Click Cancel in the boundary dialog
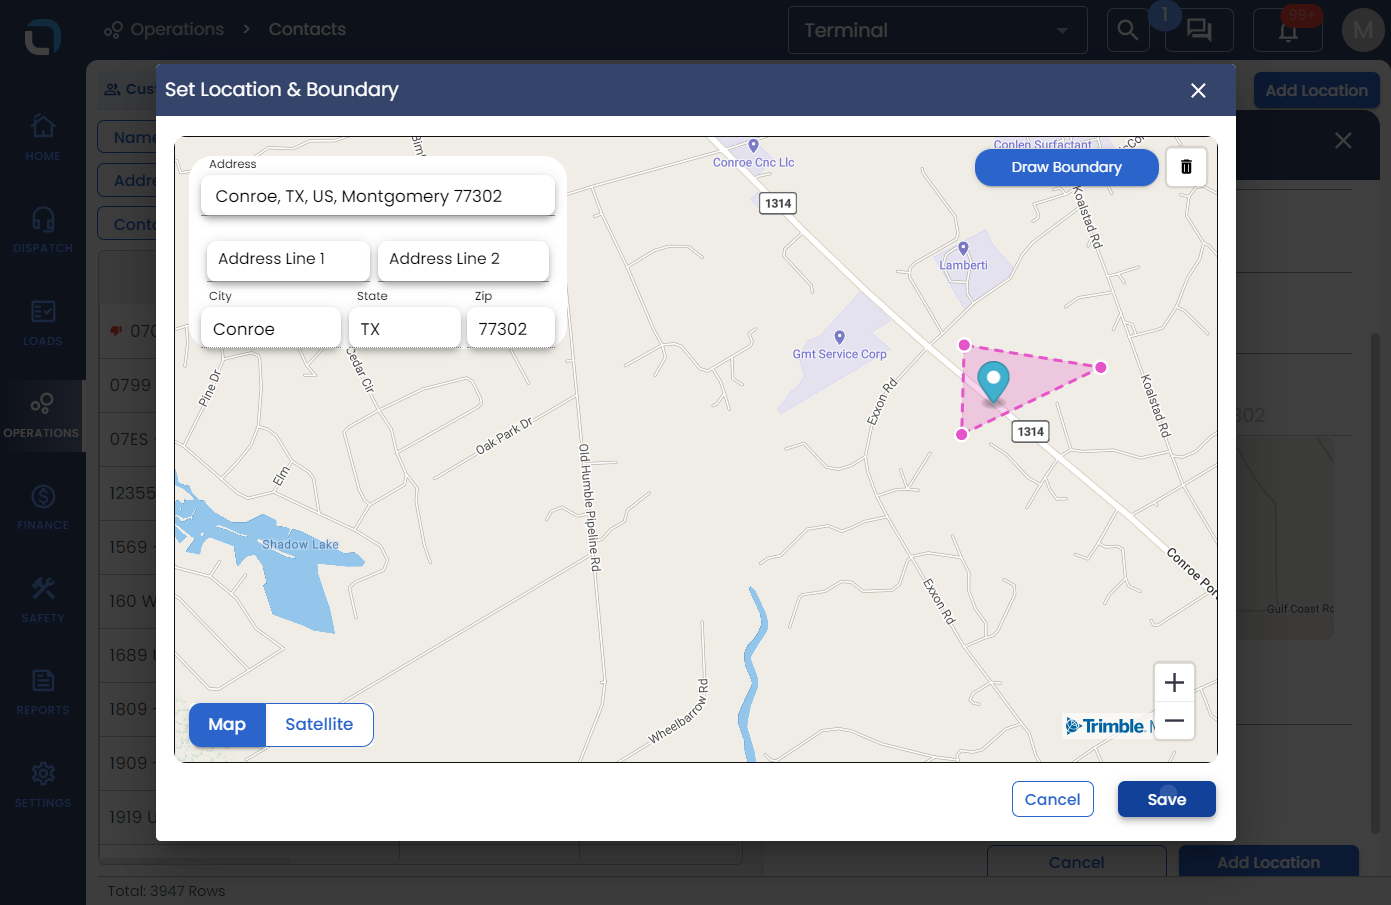Viewport: 1391px width, 905px height. click(1052, 799)
